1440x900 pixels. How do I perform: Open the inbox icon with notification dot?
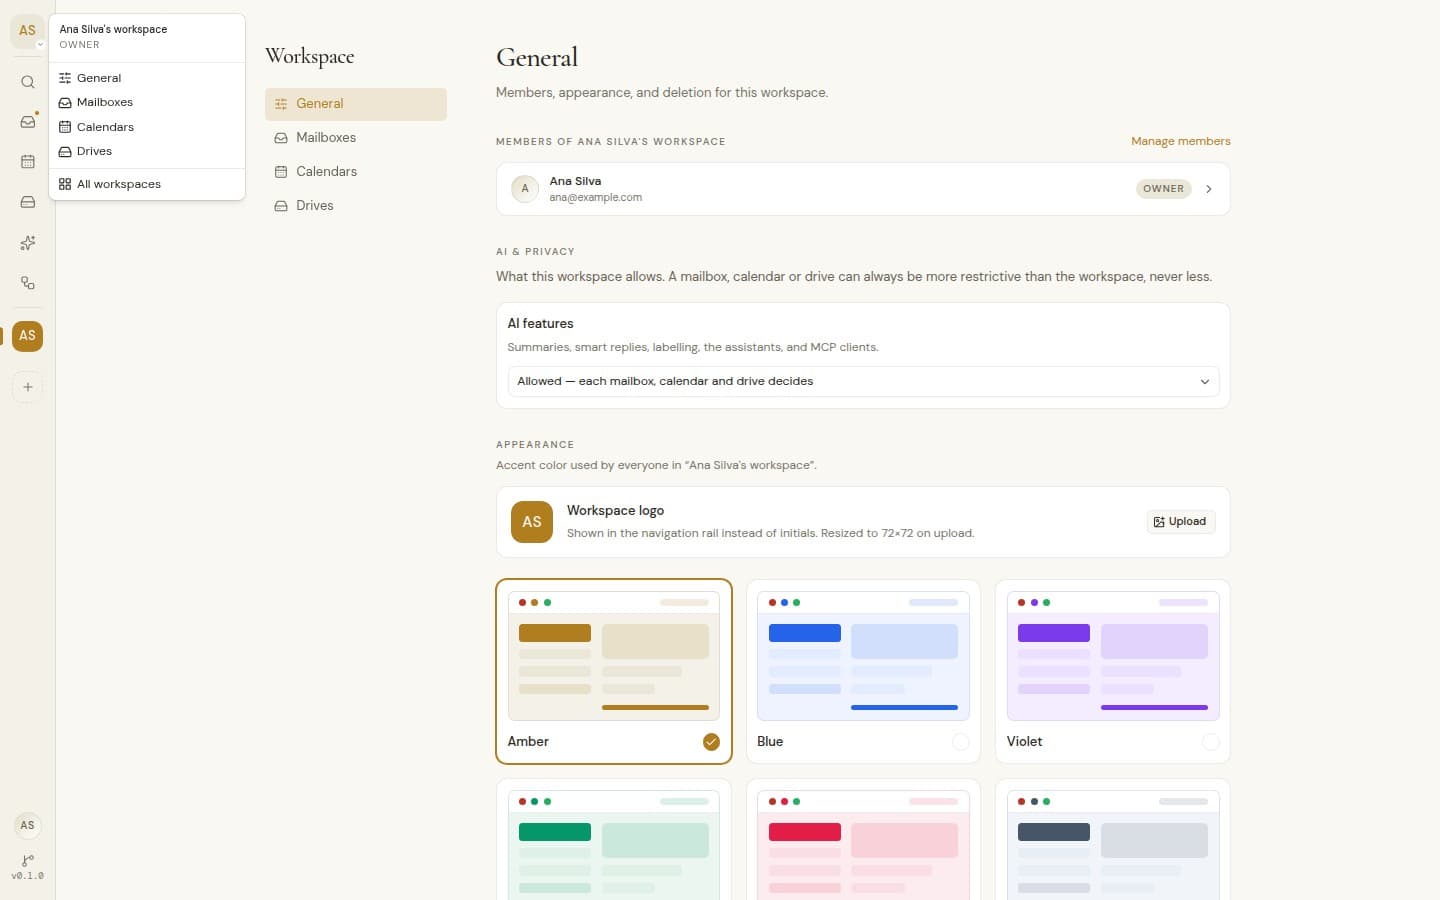[28, 122]
